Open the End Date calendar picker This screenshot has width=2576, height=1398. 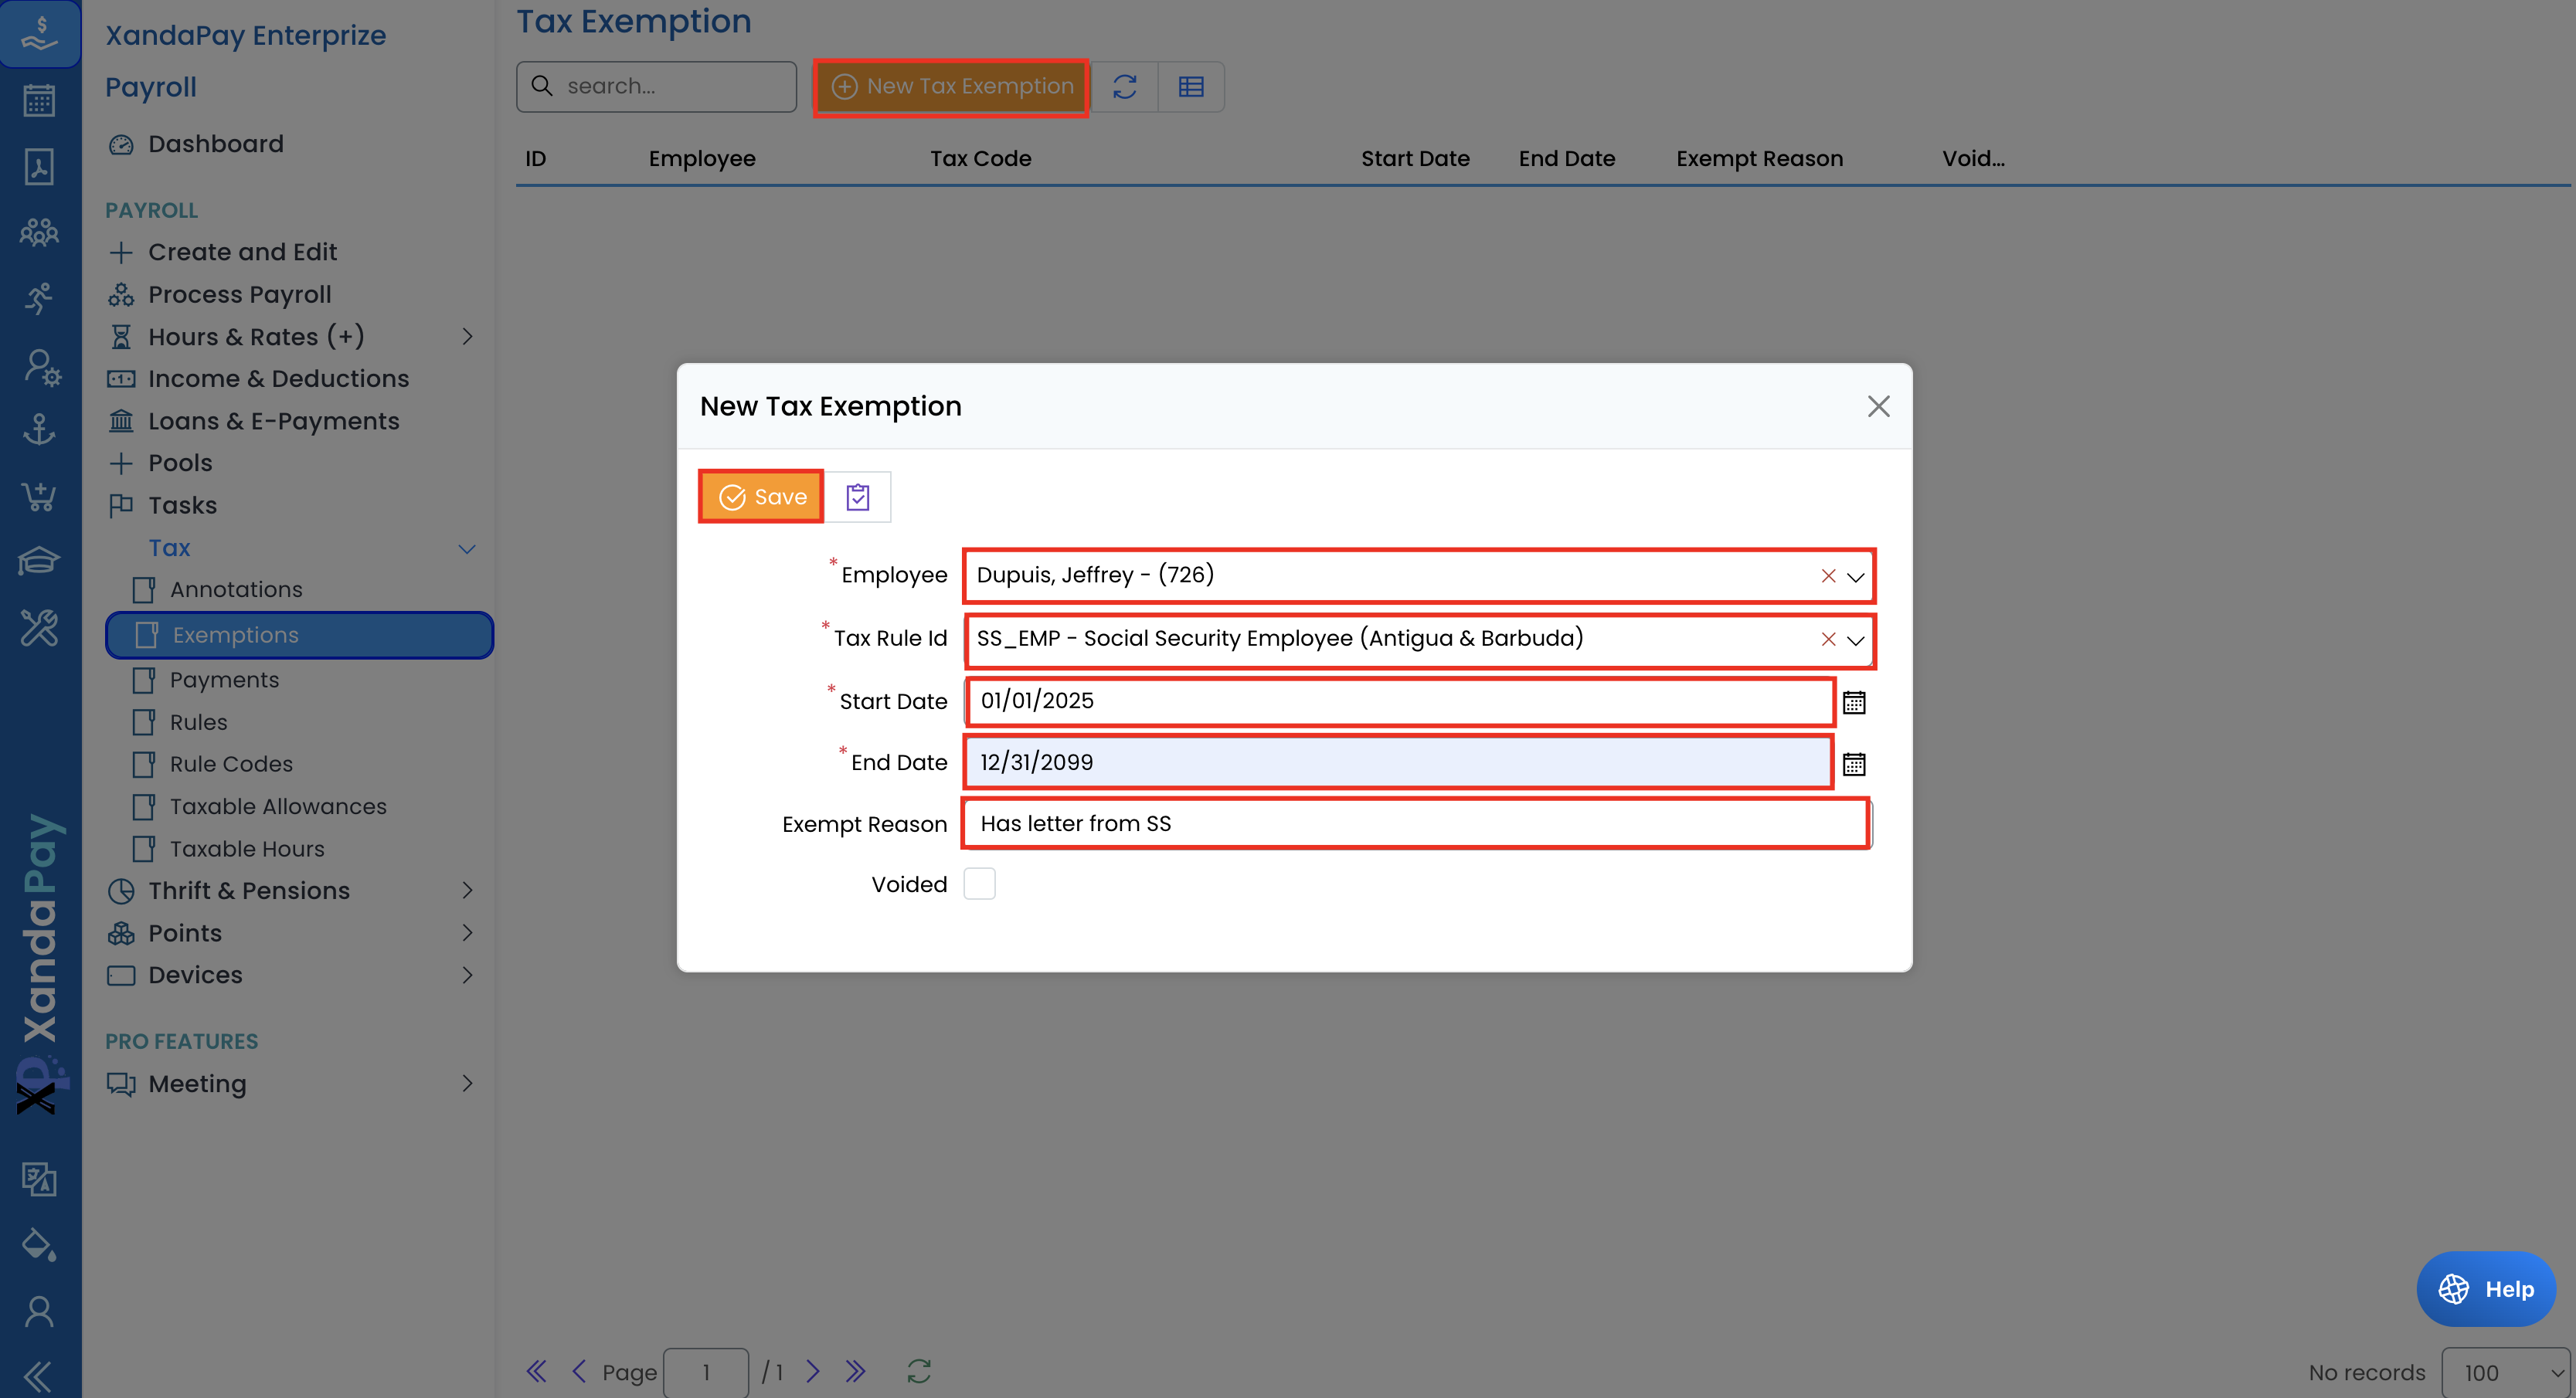(1853, 764)
